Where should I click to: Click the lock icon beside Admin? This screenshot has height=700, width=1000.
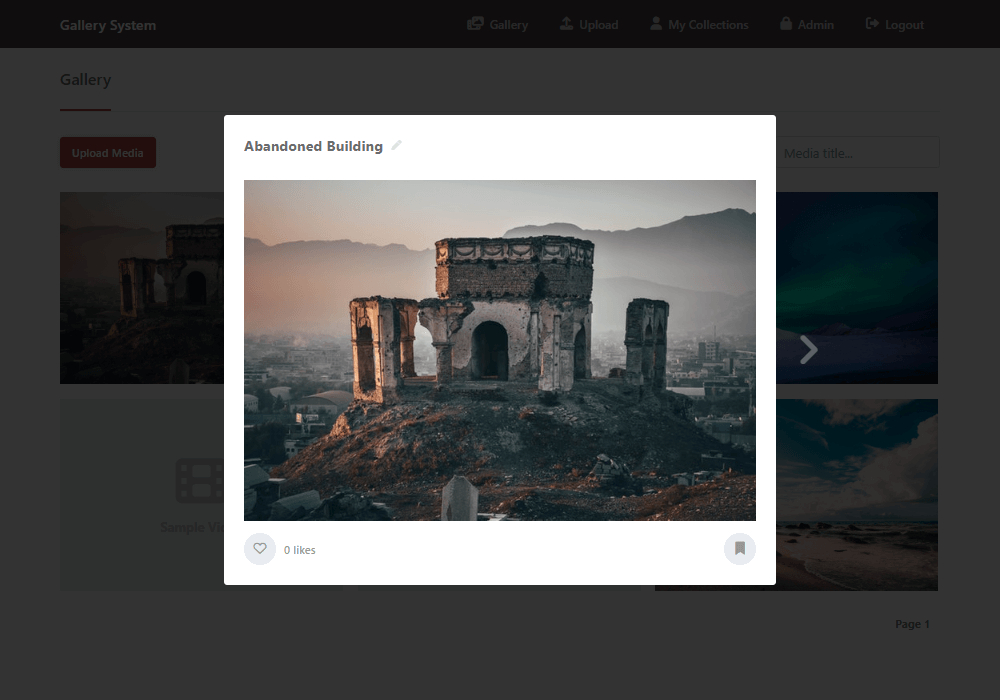(x=786, y=24)
